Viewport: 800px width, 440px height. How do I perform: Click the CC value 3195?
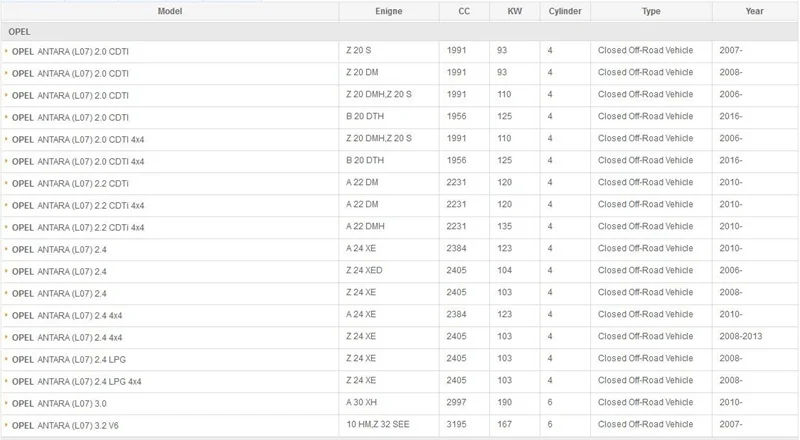point(456,424)
